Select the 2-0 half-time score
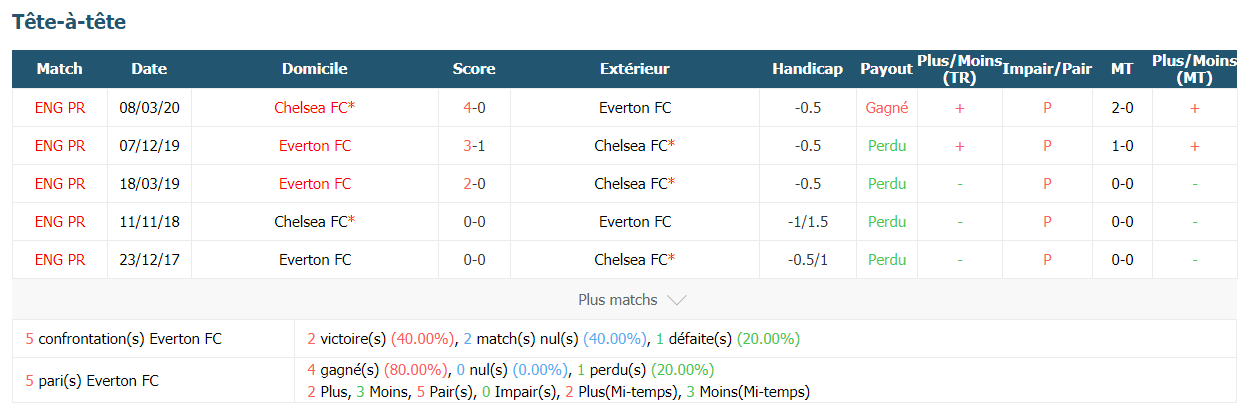Screen dimensions: 1249x419 [1122, 108]
